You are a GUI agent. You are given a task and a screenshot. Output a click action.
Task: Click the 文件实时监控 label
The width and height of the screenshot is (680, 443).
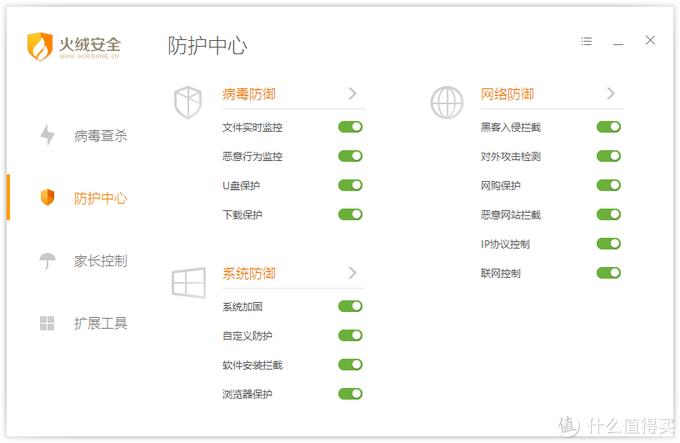(252, 127)
